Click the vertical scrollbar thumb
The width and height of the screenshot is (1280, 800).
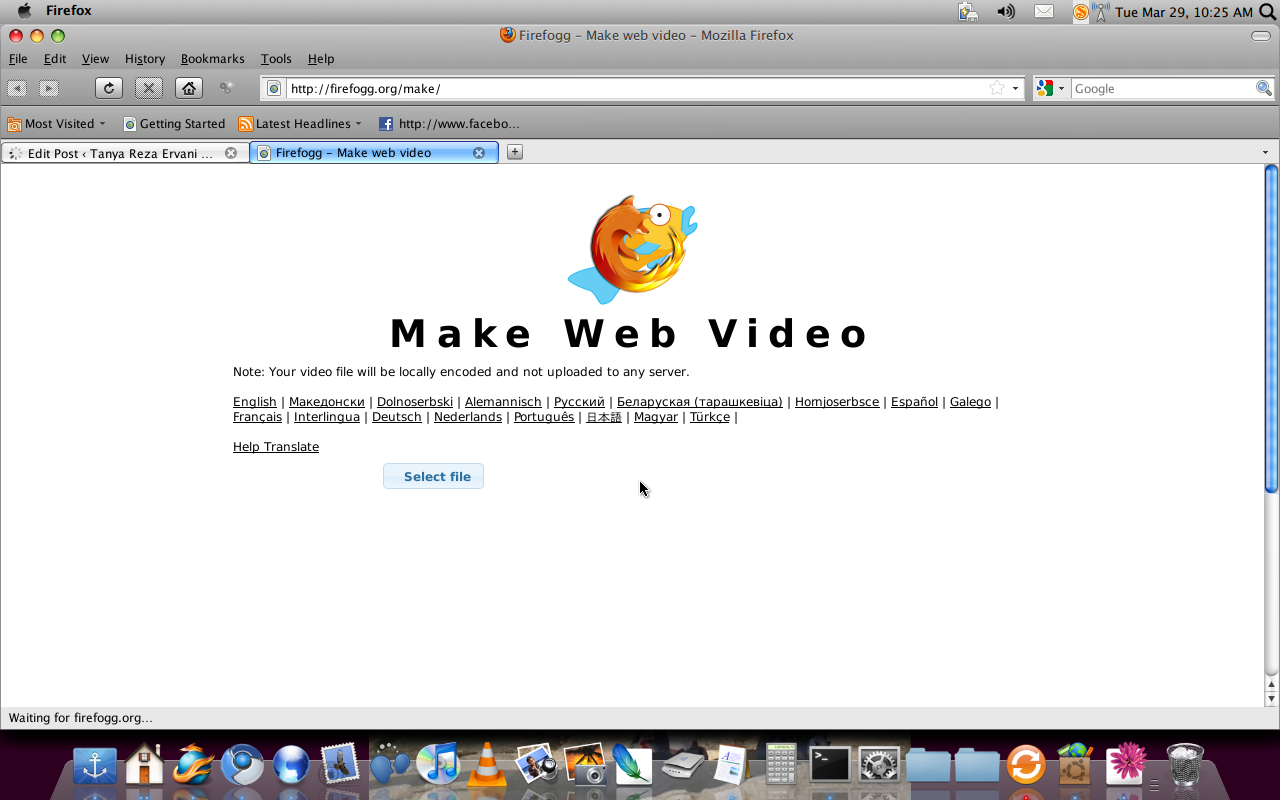1271,329
